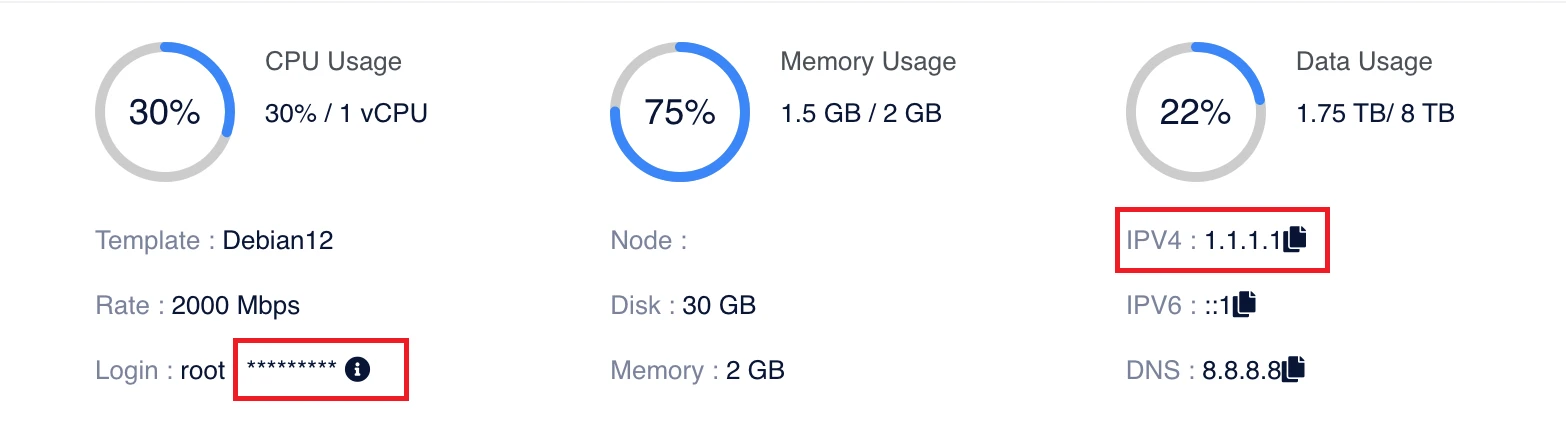Image resolution: width=1566 pixels, height=442 pixels.
Task: Click the Memory 2 GB specification value
Action: click(755, 371)
